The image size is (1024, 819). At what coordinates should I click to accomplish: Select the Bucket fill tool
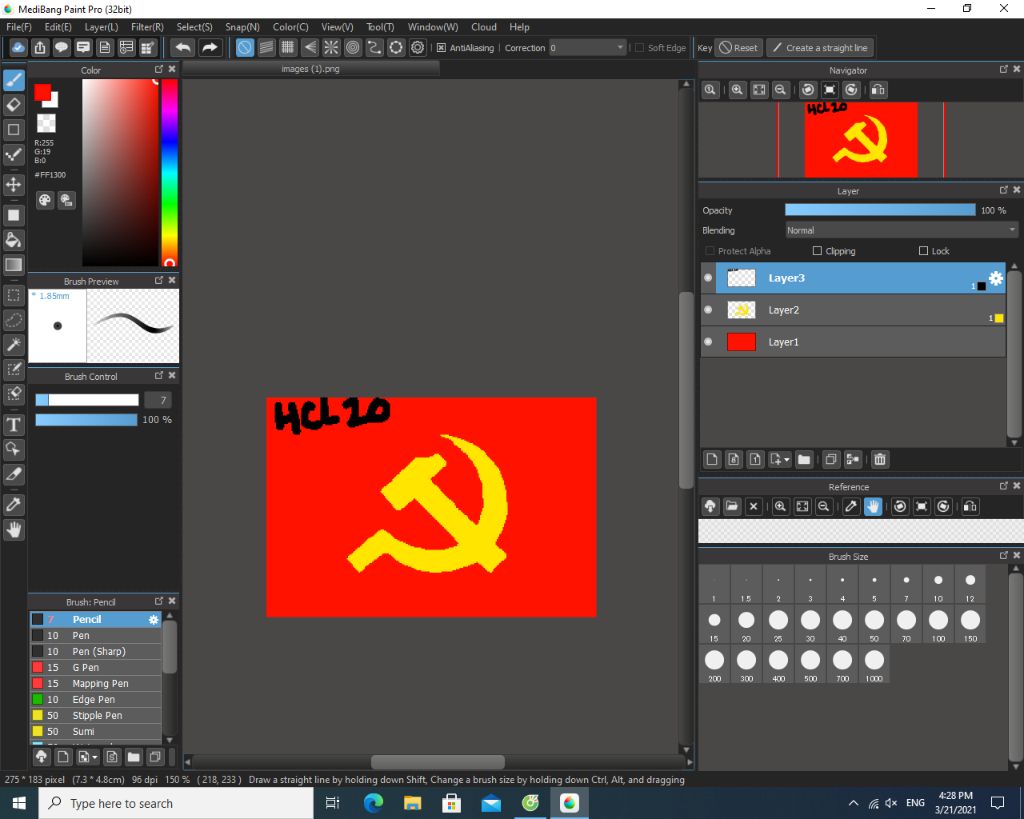[x=14, y=240]
